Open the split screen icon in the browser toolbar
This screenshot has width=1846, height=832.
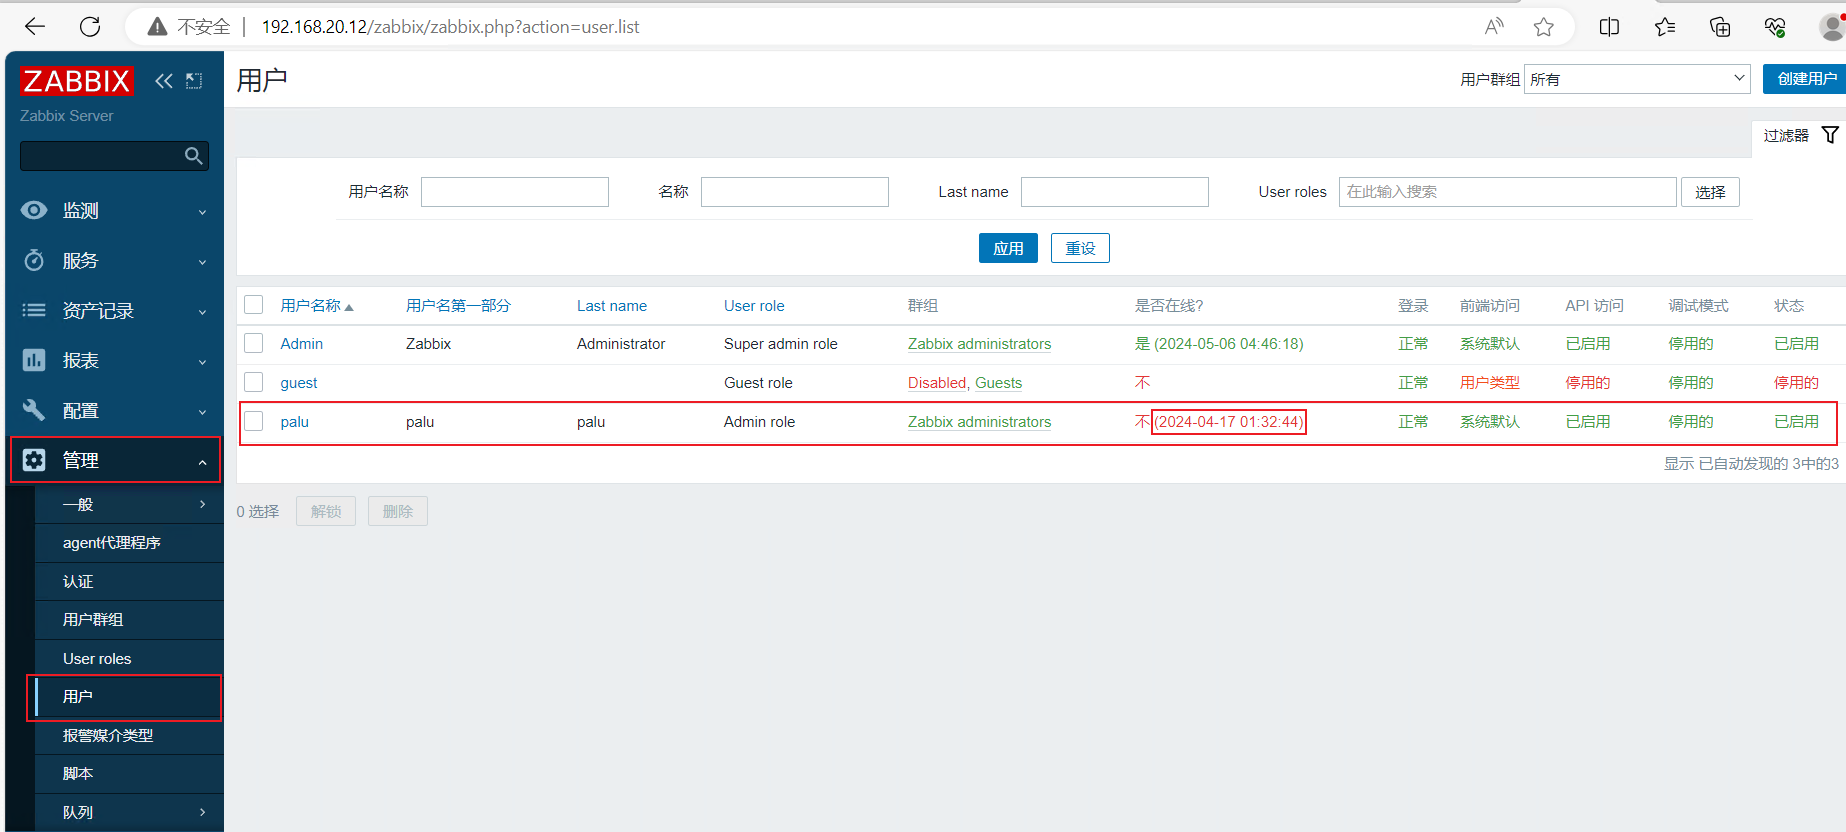[1610, 27]
